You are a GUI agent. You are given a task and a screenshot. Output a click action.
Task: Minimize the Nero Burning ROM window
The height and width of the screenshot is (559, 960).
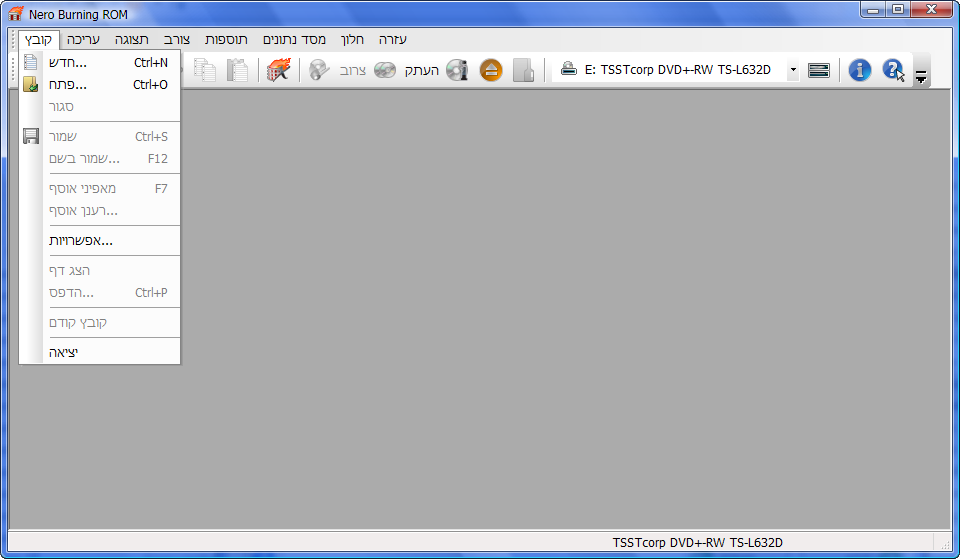click(x=872, y=9)
